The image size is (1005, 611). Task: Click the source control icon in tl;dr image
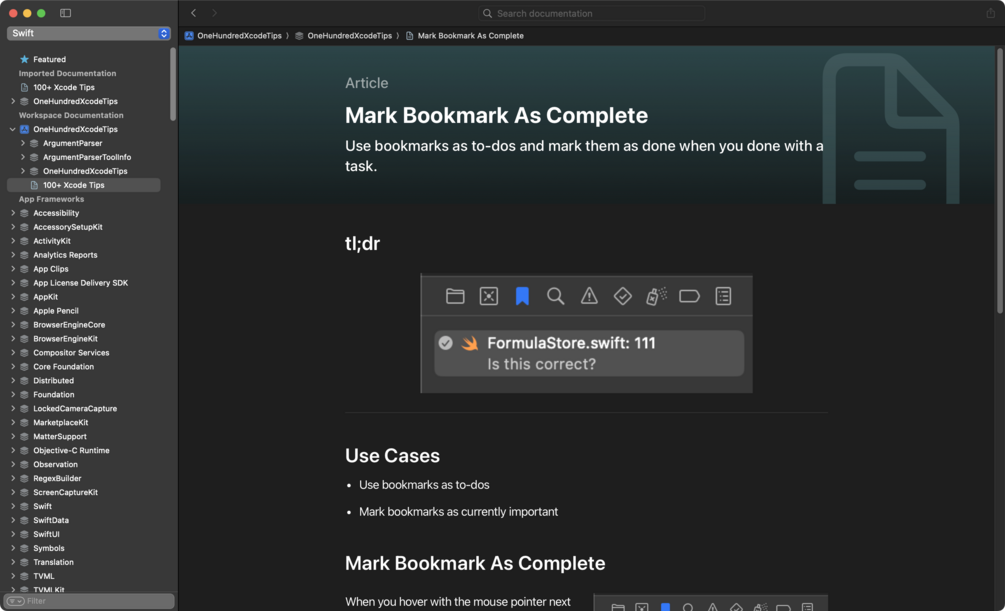489,296
